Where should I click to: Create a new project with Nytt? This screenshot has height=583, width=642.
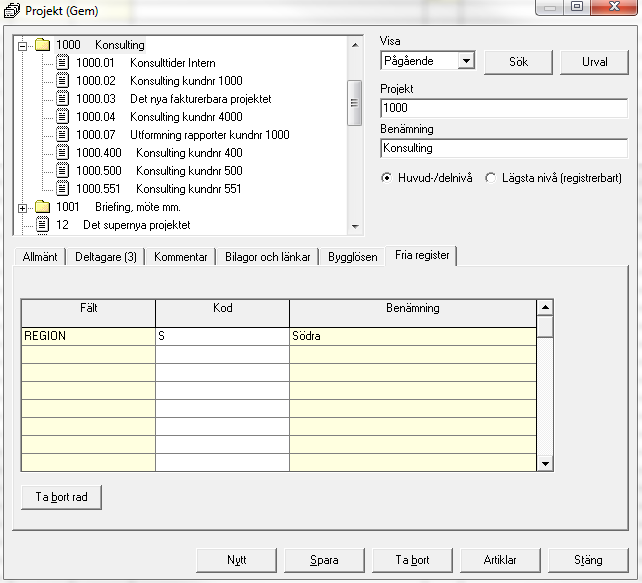click(x=237, y=560)
